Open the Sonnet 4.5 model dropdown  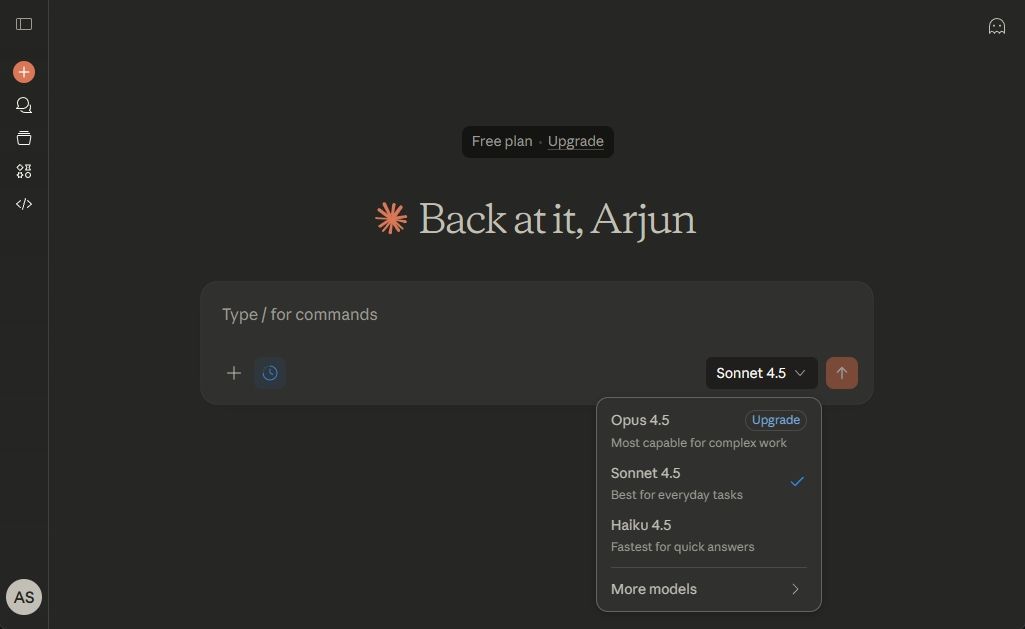[x=760, y=372]
